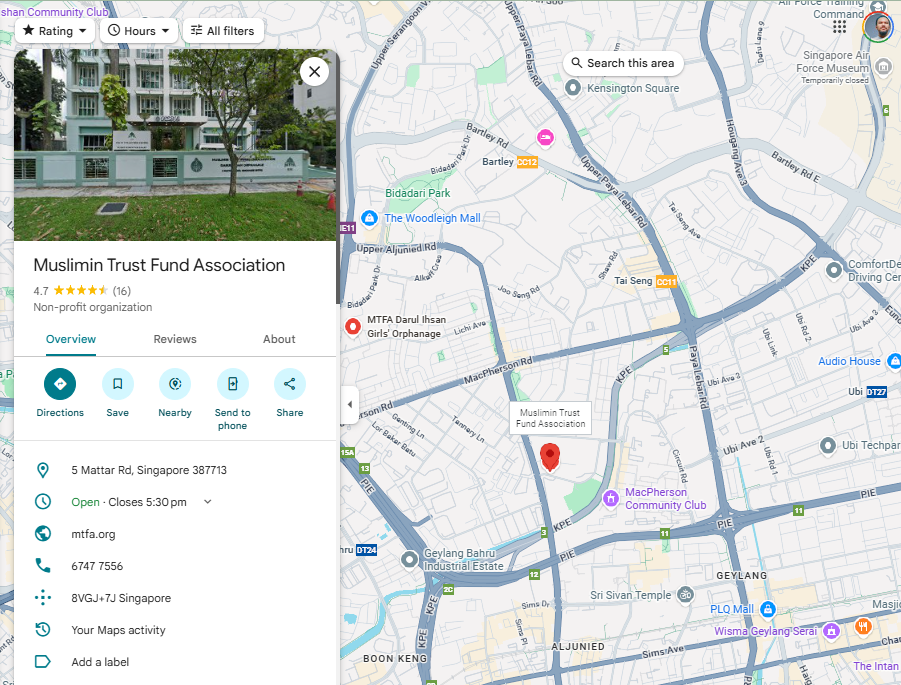This screenshot has height=685, width=901.
Task: Select Ubi Techpark map marker
Action: (827, 445)
